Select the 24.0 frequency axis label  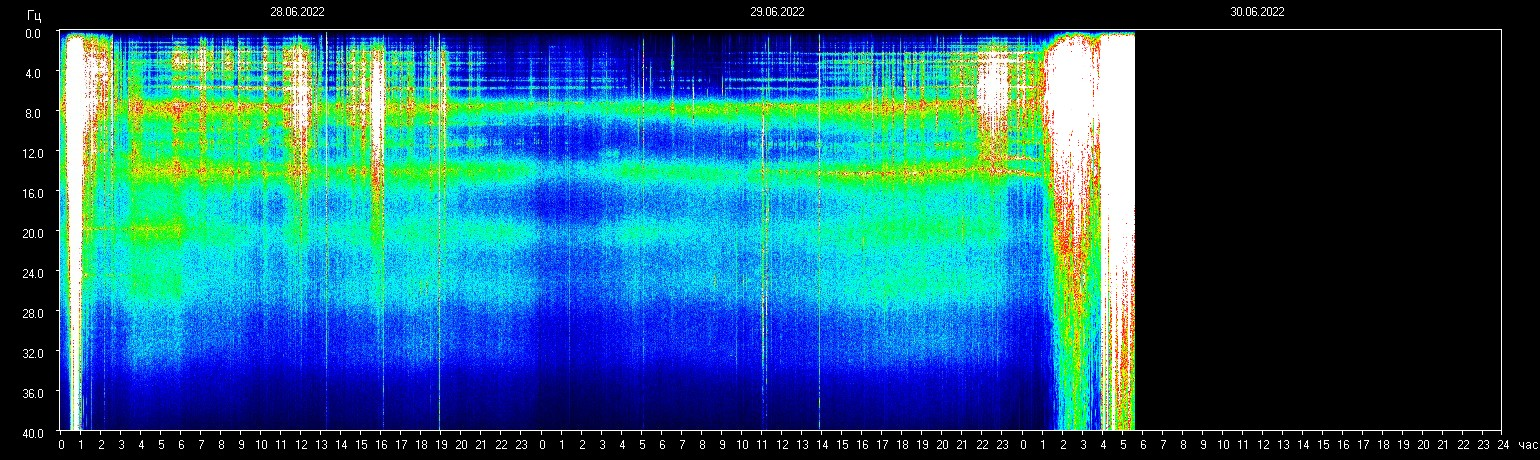click(x=31, y=273)
